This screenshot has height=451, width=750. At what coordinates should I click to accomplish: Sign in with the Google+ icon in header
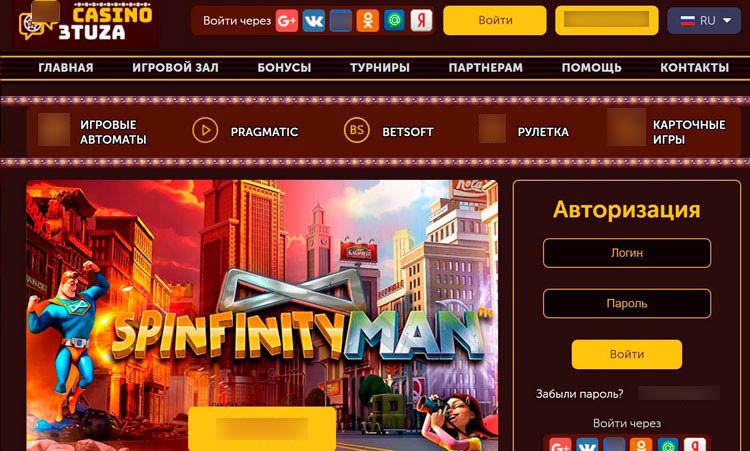coord(287,21)
